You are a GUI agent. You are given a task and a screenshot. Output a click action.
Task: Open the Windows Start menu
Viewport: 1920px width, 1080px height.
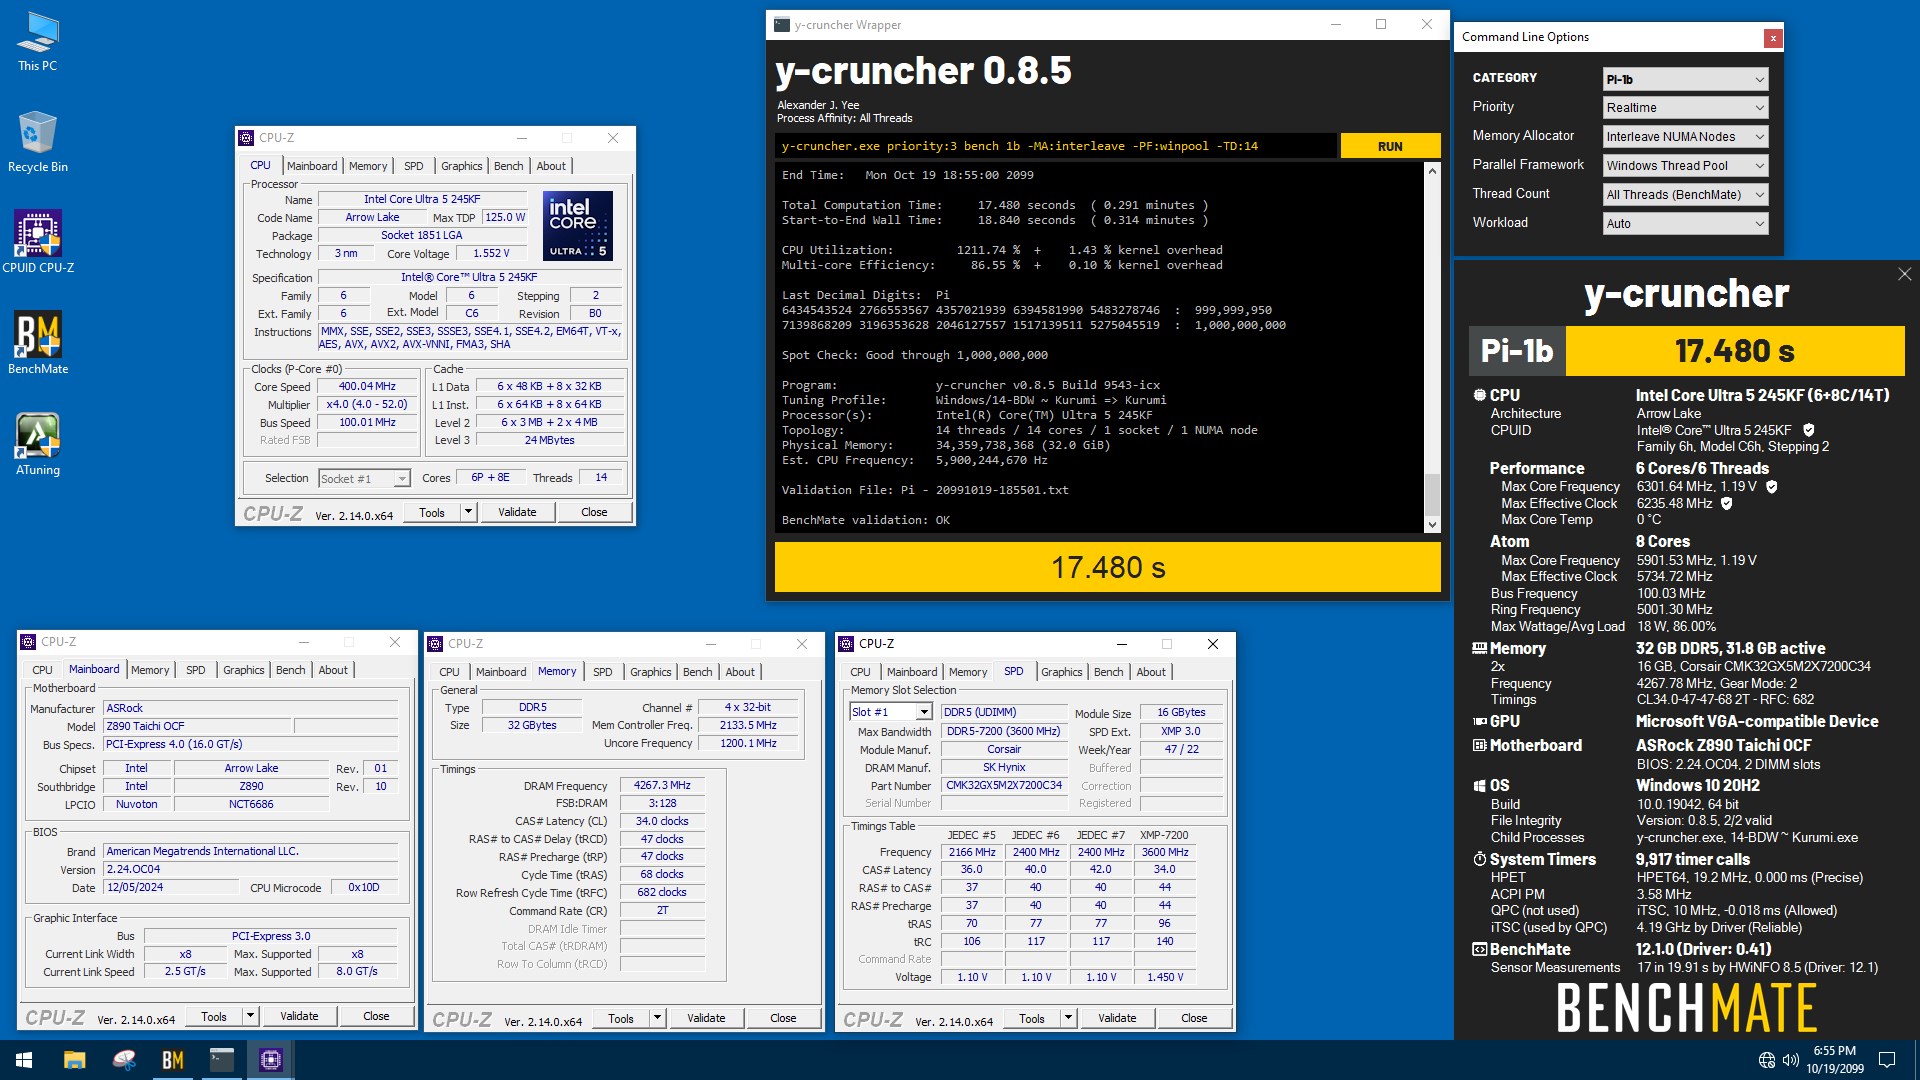click(24, 1060)
